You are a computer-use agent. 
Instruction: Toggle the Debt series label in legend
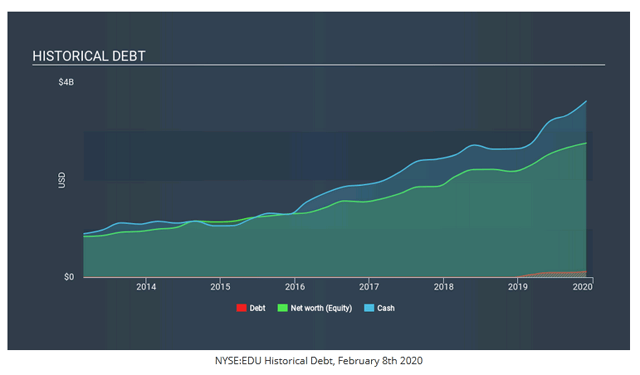[x=257, y=308]
